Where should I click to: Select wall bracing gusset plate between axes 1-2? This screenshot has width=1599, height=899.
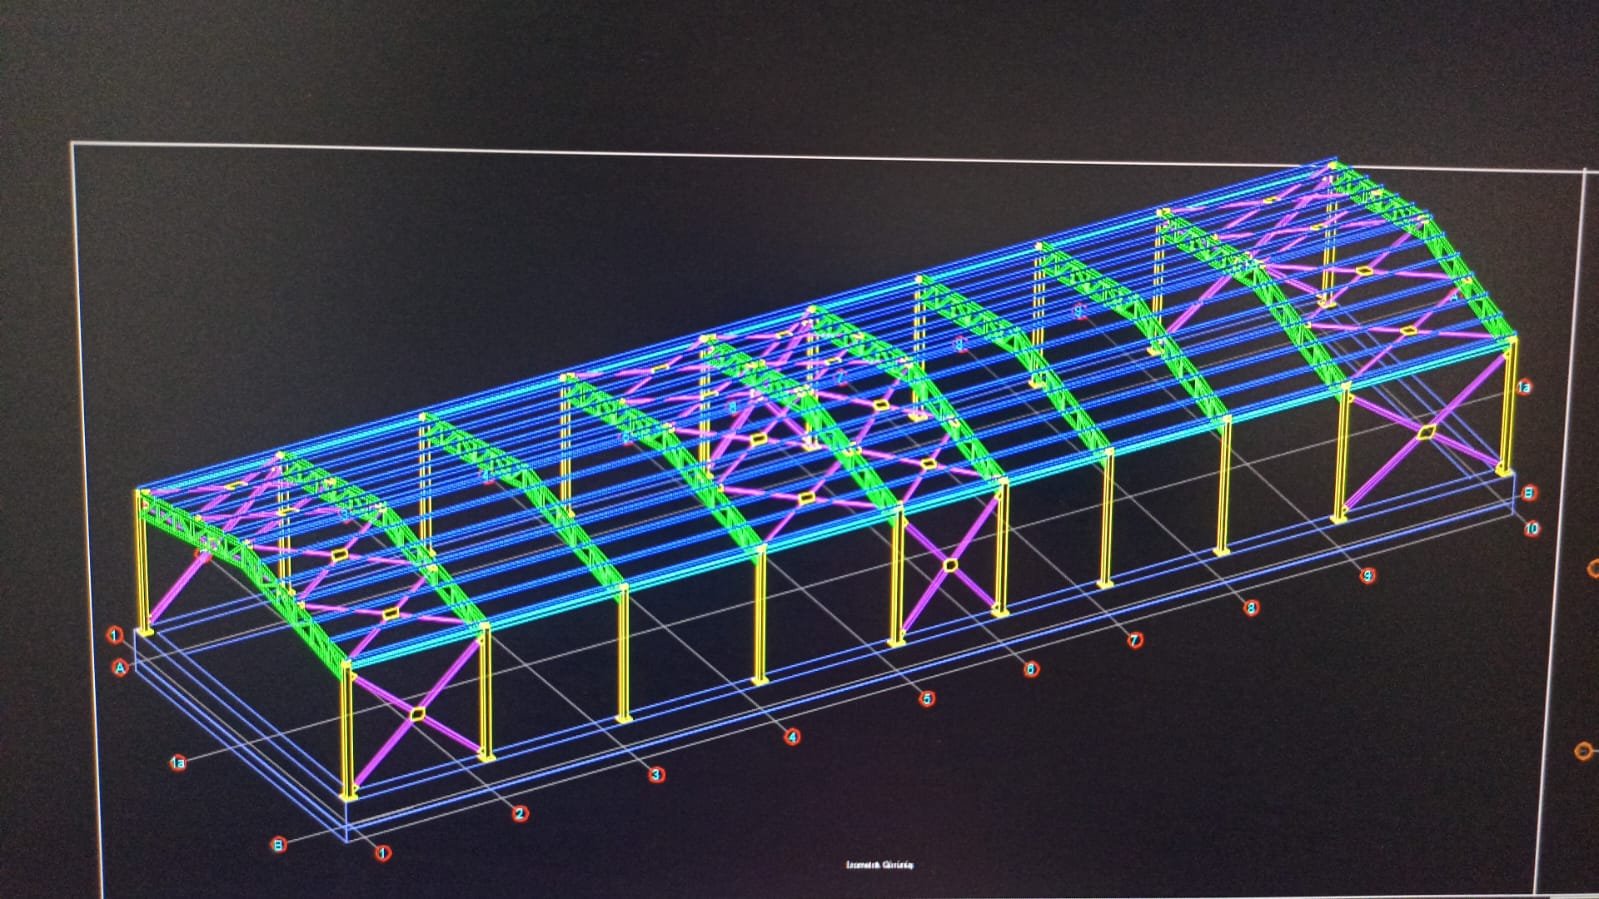417,713
